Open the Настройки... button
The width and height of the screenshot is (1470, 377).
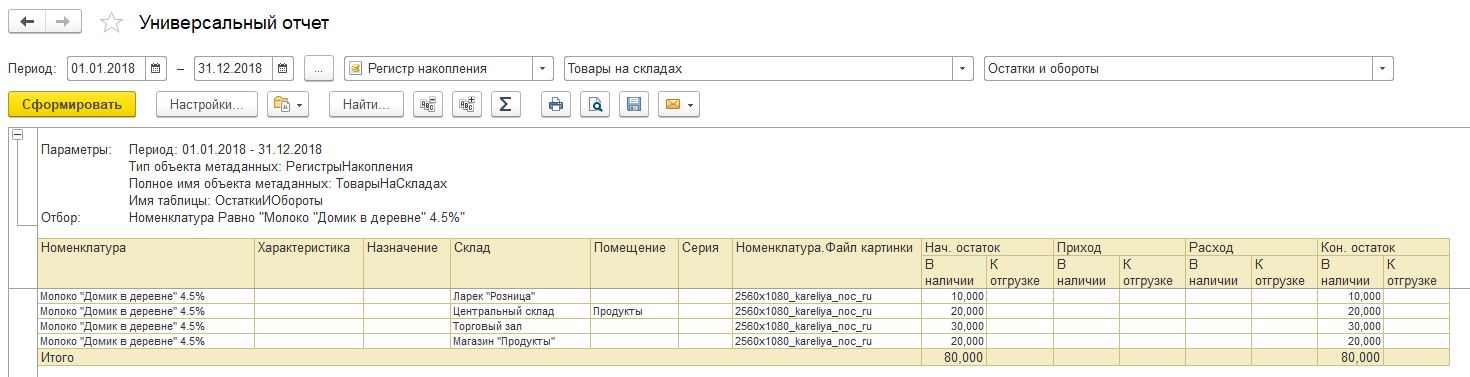pyautogui.click(x=207, y=104)
